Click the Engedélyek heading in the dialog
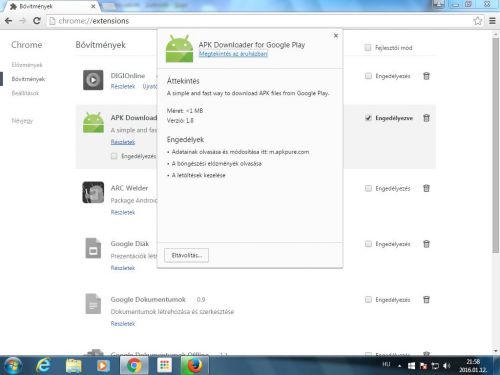Screen dimensions: 500x375 (185, 140)
